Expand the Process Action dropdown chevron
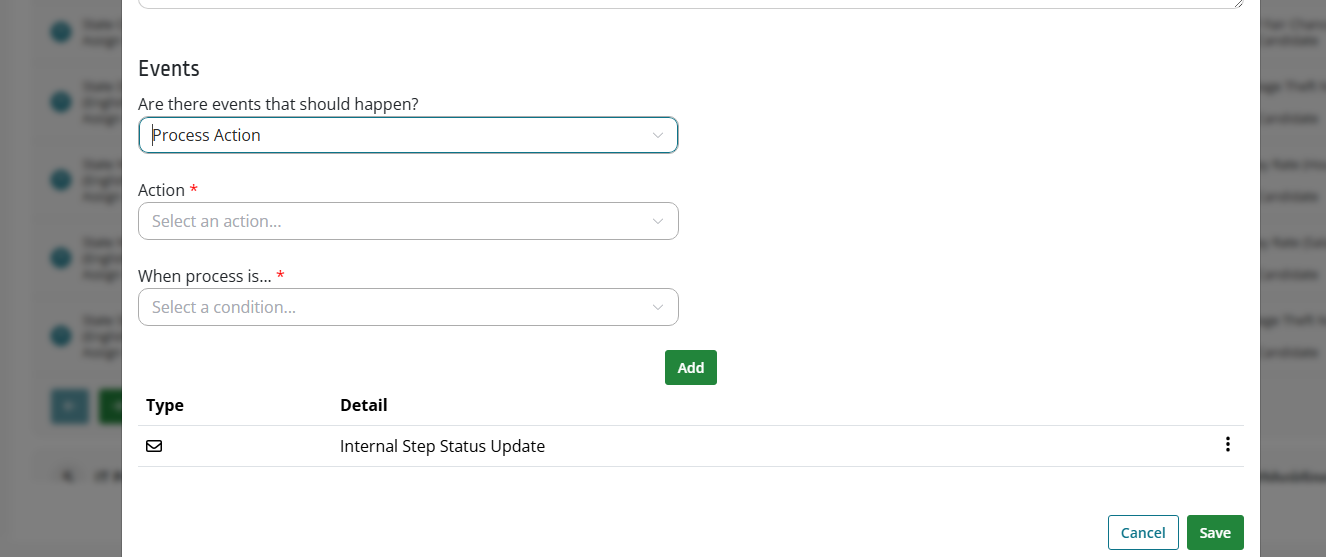Screen dimensions: 1326x557 pyautogui.click(x=657, y=135)
